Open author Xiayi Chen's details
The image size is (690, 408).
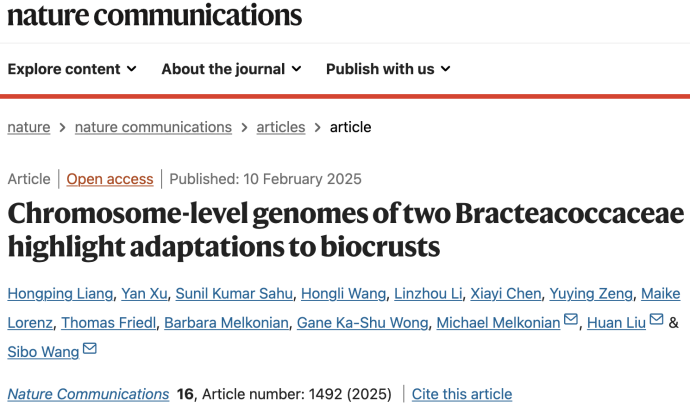[507, 293]
